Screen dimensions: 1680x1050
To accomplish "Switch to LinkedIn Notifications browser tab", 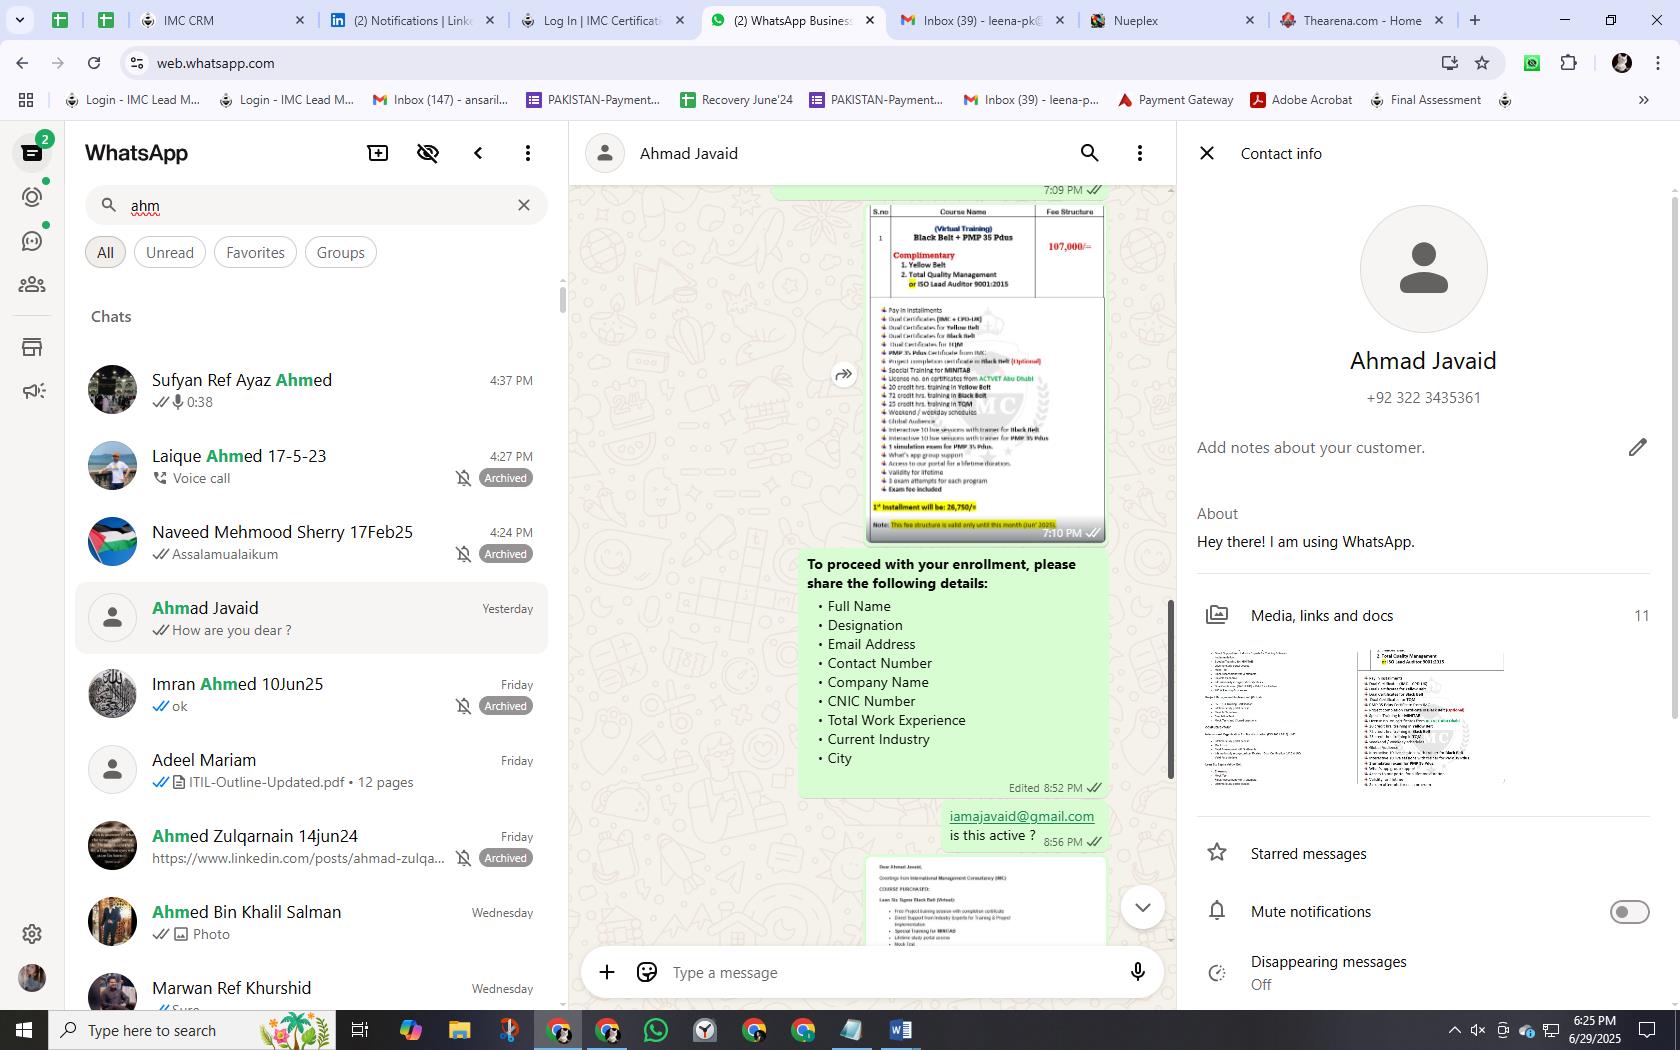I will [412, 20].
